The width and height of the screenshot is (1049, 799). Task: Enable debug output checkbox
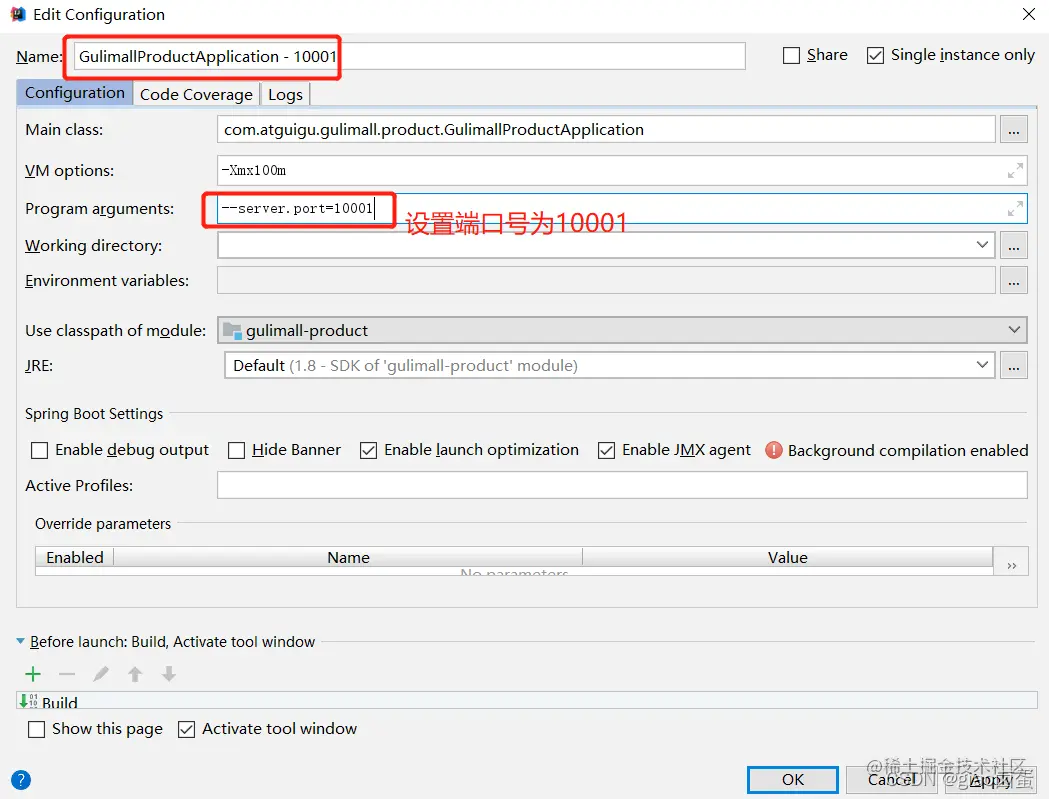[x=39, y=450]
